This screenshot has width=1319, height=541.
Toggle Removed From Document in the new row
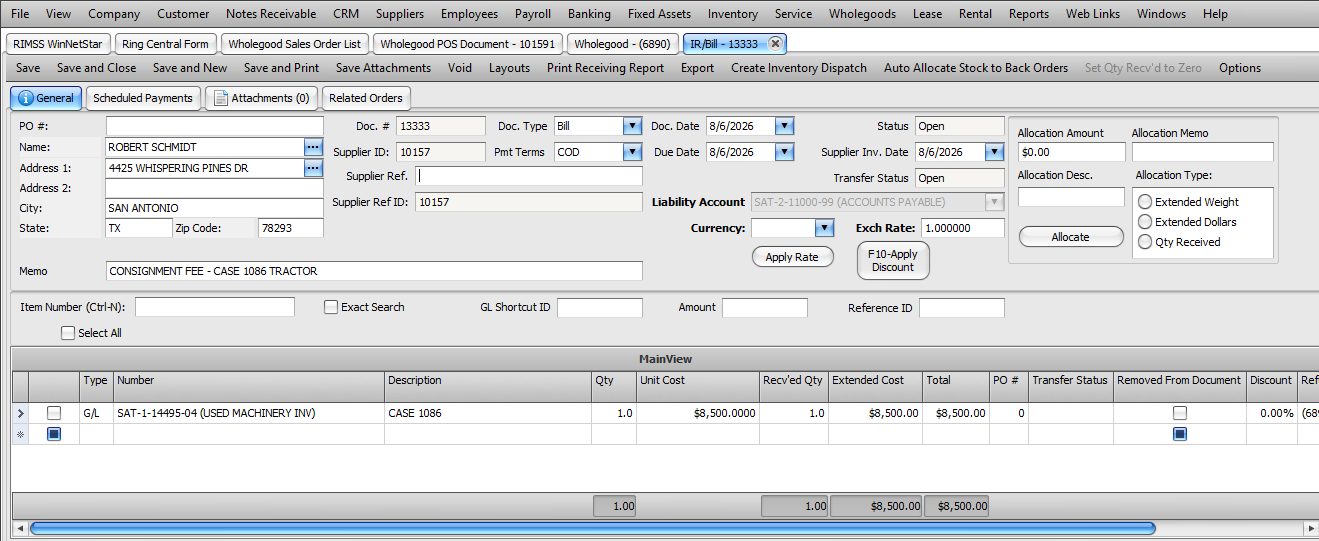pyautogui.click(x=1180, y=434)
